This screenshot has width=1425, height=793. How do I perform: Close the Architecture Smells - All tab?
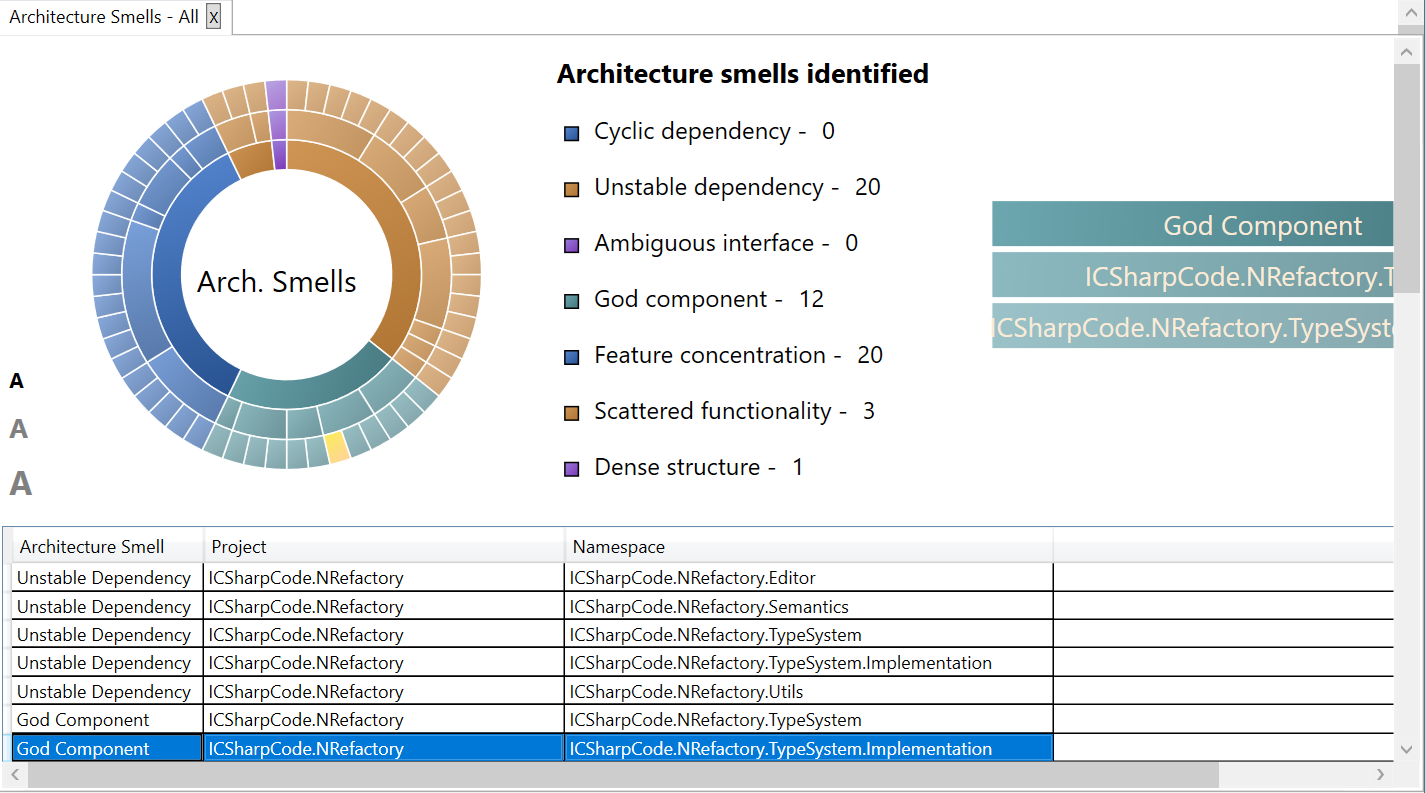[x=213, y=17]
